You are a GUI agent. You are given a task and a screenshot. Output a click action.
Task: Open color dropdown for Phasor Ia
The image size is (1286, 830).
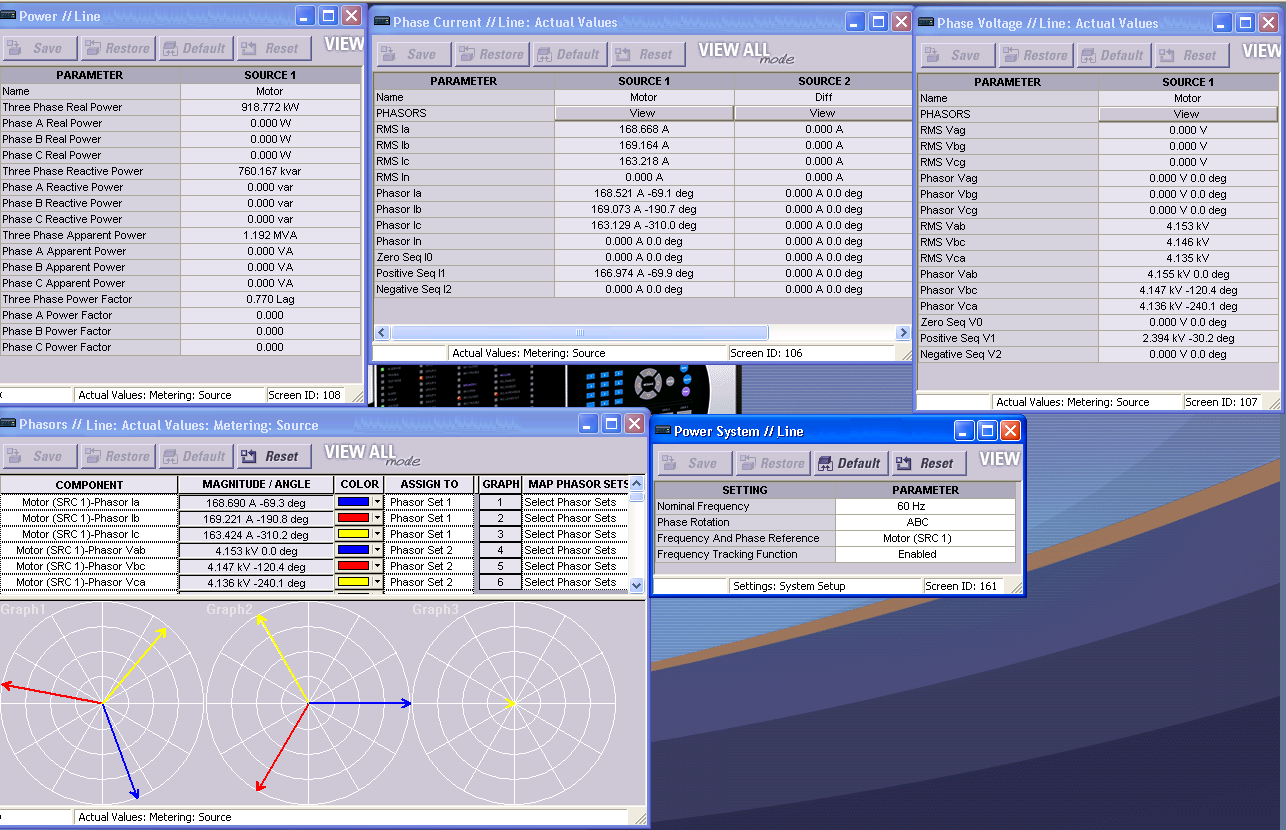click(x=378, y=502)
